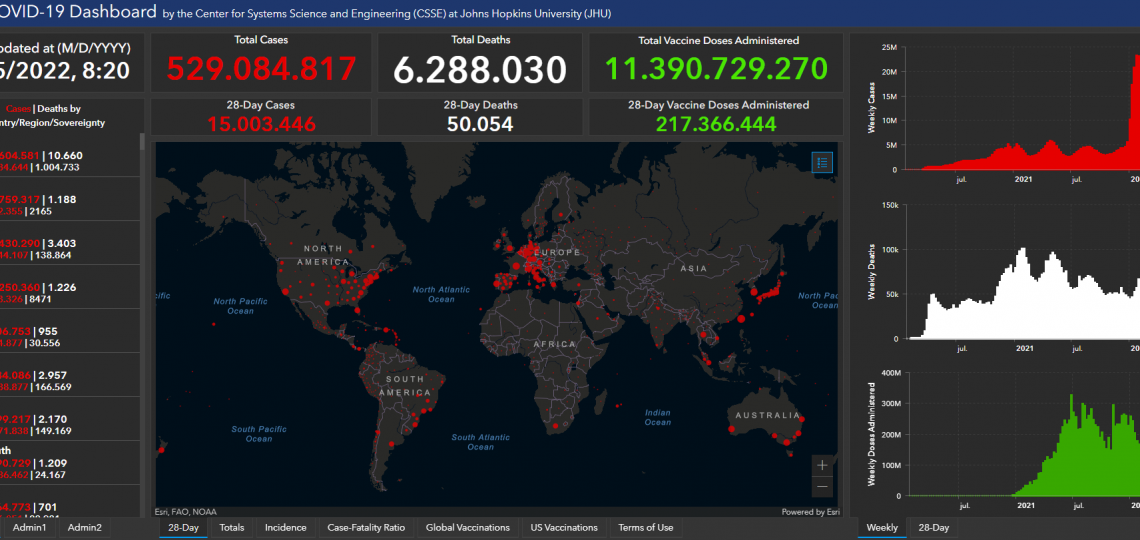Click the EUROPE map label
This screenshot has width=1140, height=540.
pyautogui.click(x=558, y=252)
